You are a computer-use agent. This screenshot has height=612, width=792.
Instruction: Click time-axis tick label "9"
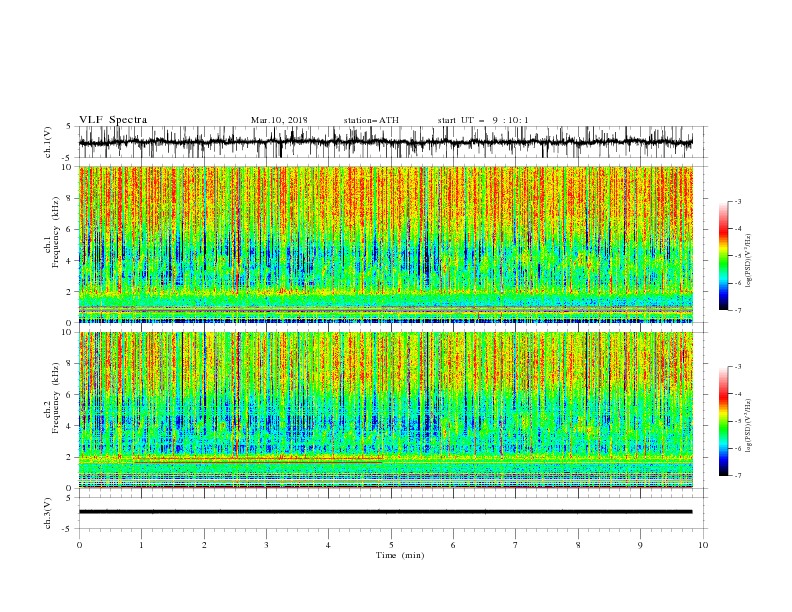640,545
